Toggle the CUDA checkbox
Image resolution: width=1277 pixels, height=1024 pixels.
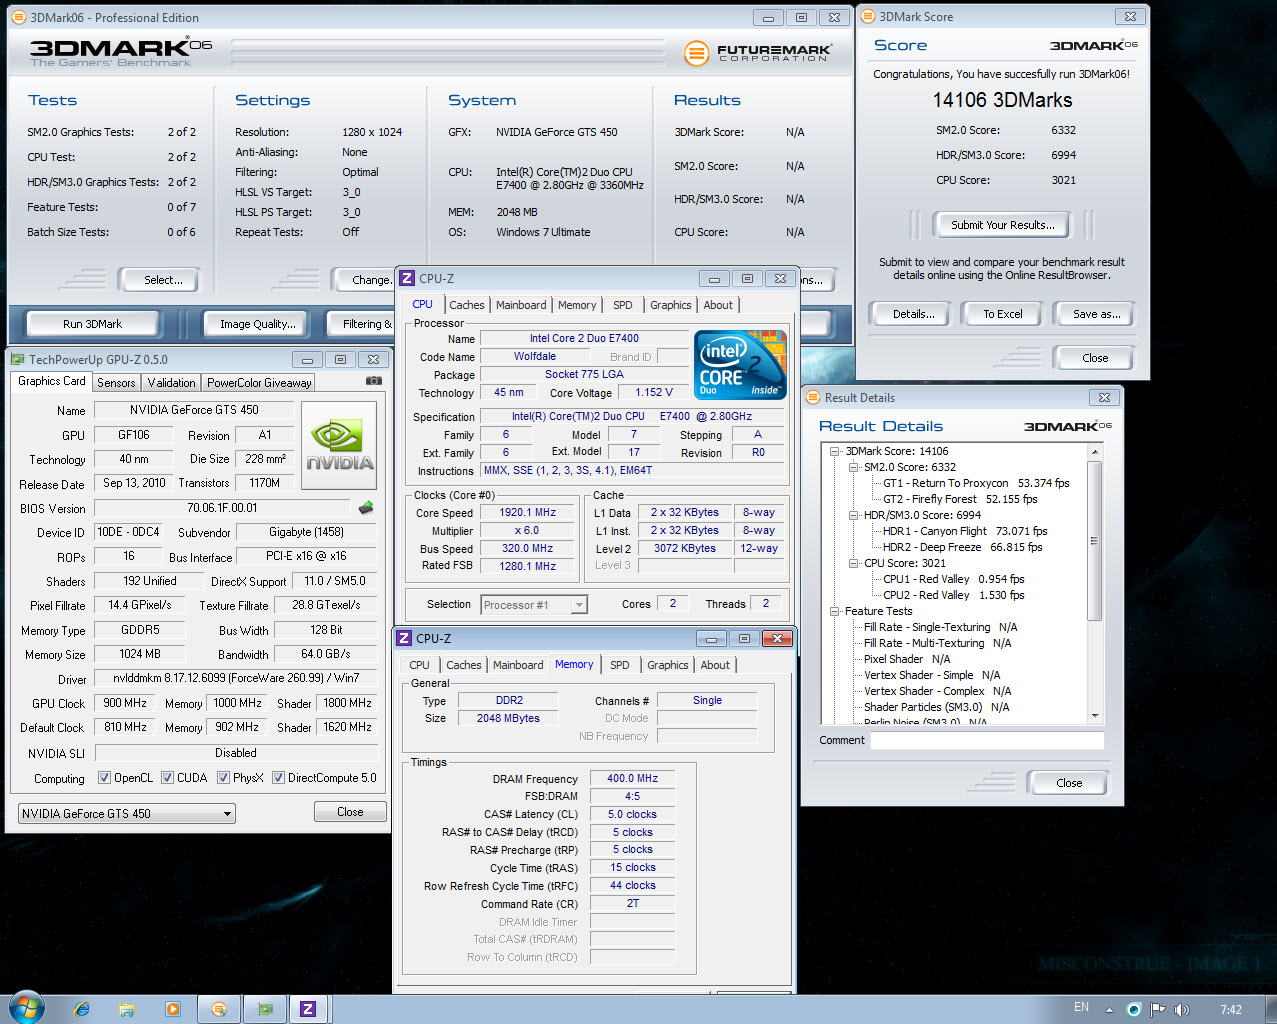(x=168, y=778)
